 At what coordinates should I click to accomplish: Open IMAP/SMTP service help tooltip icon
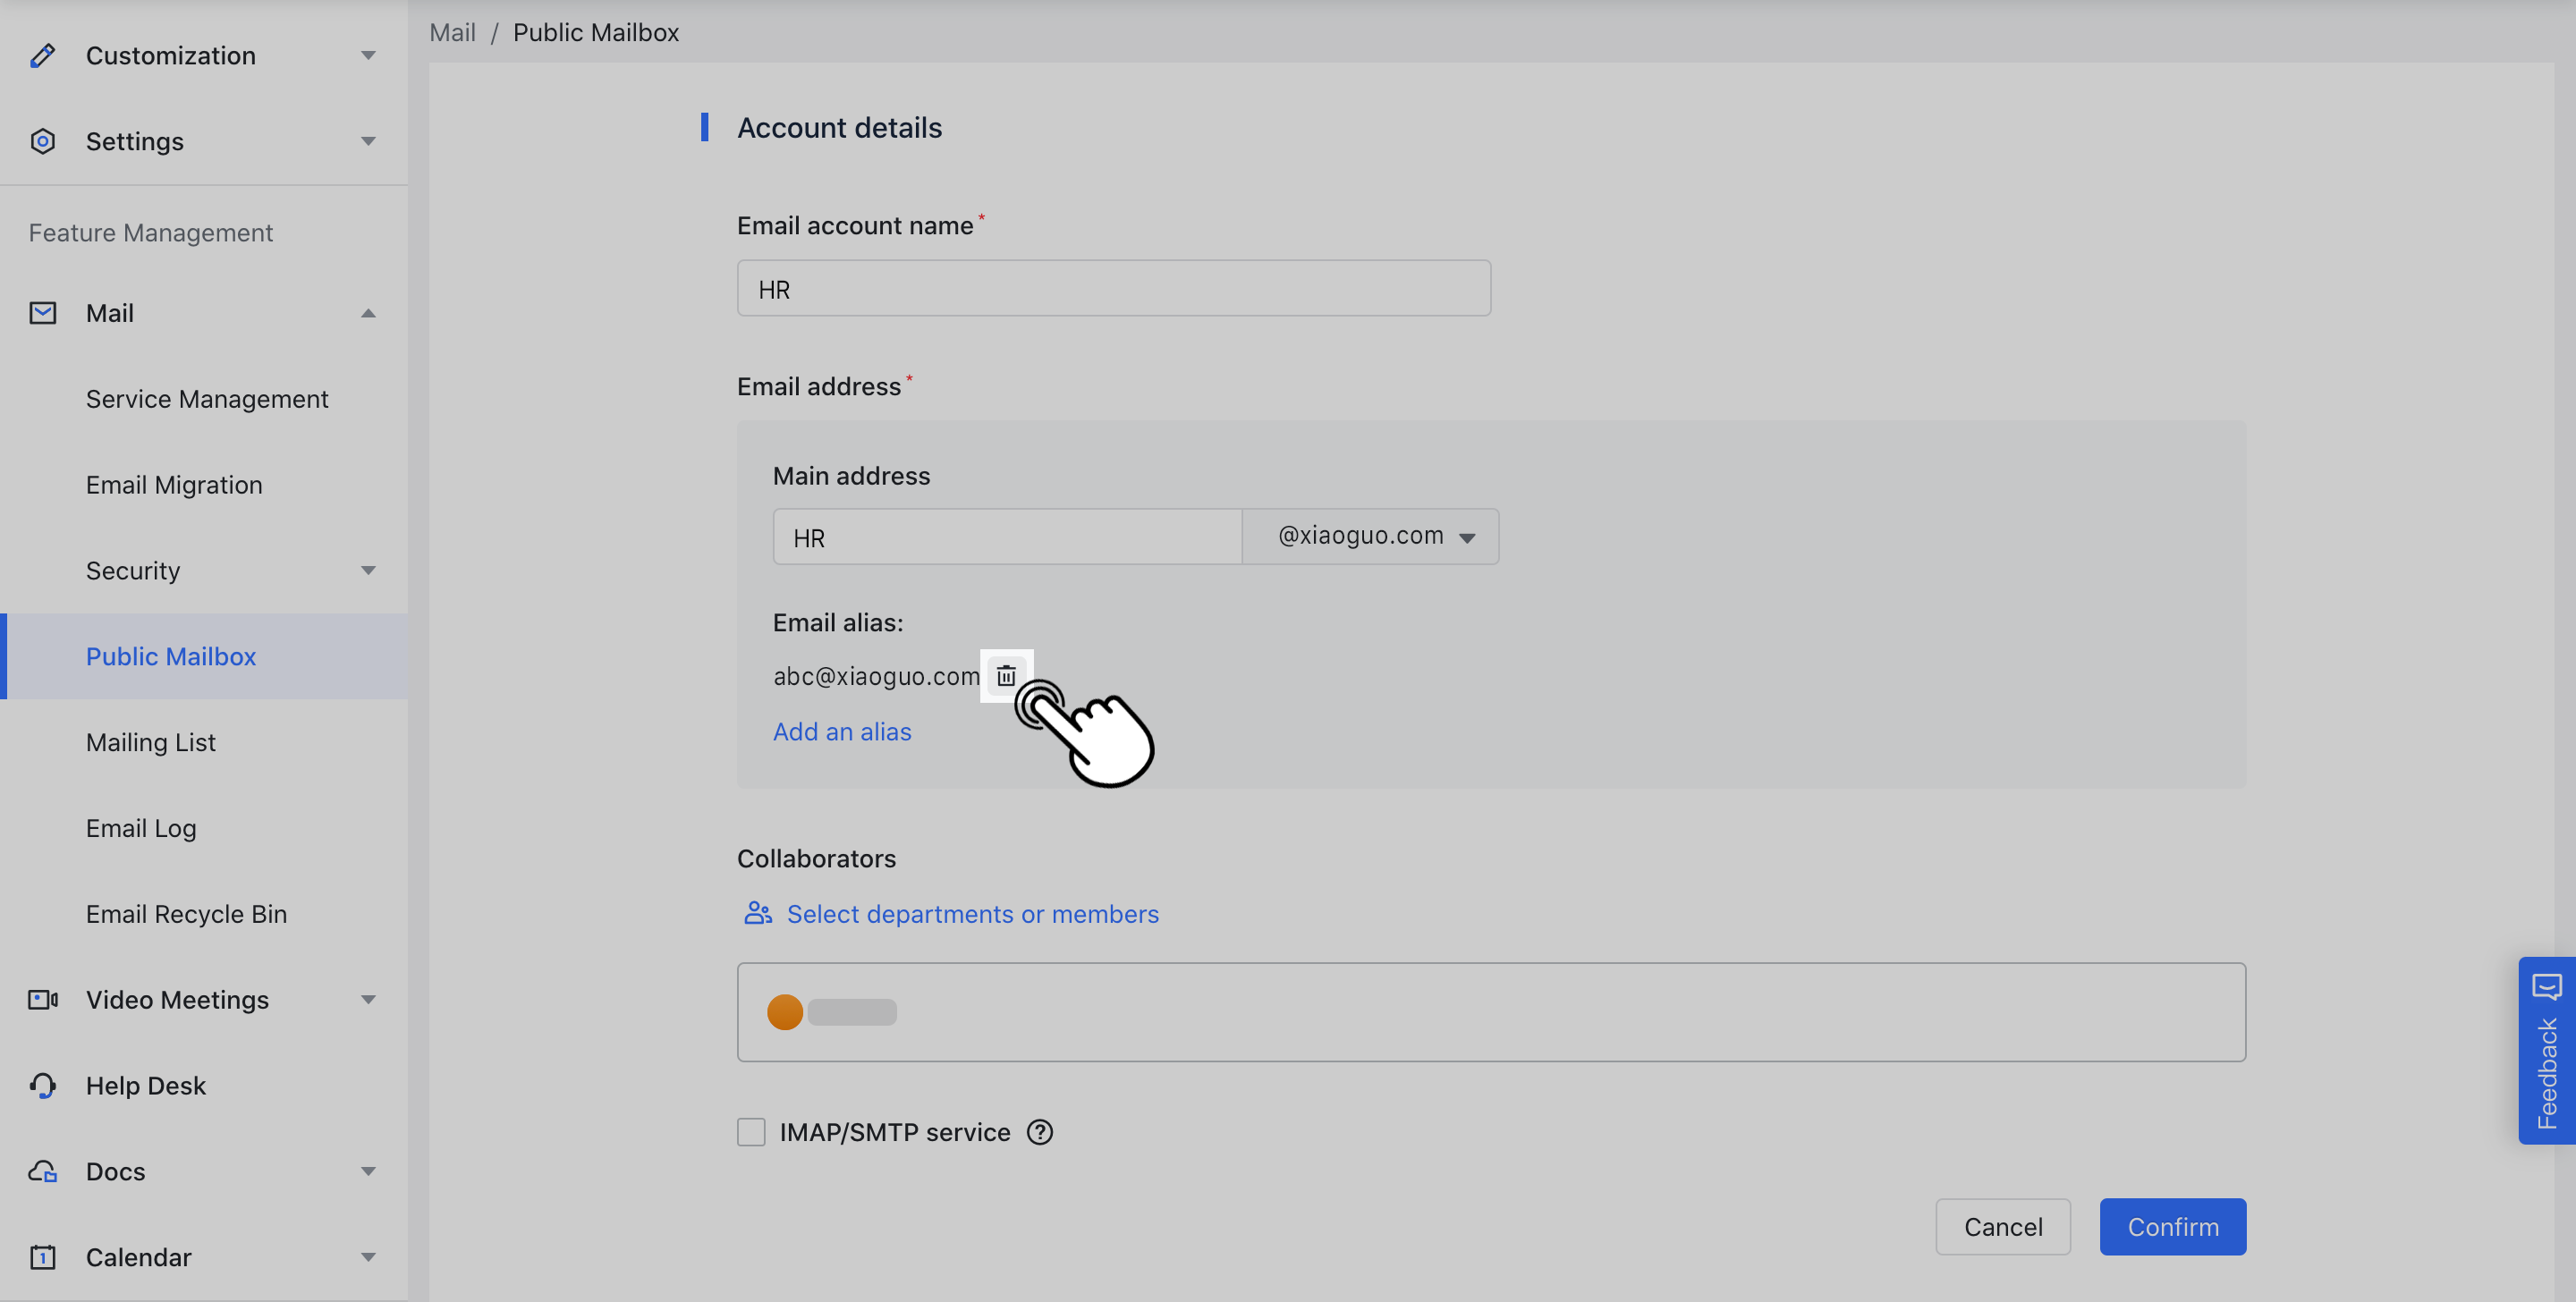(x=1039, y=1132)
